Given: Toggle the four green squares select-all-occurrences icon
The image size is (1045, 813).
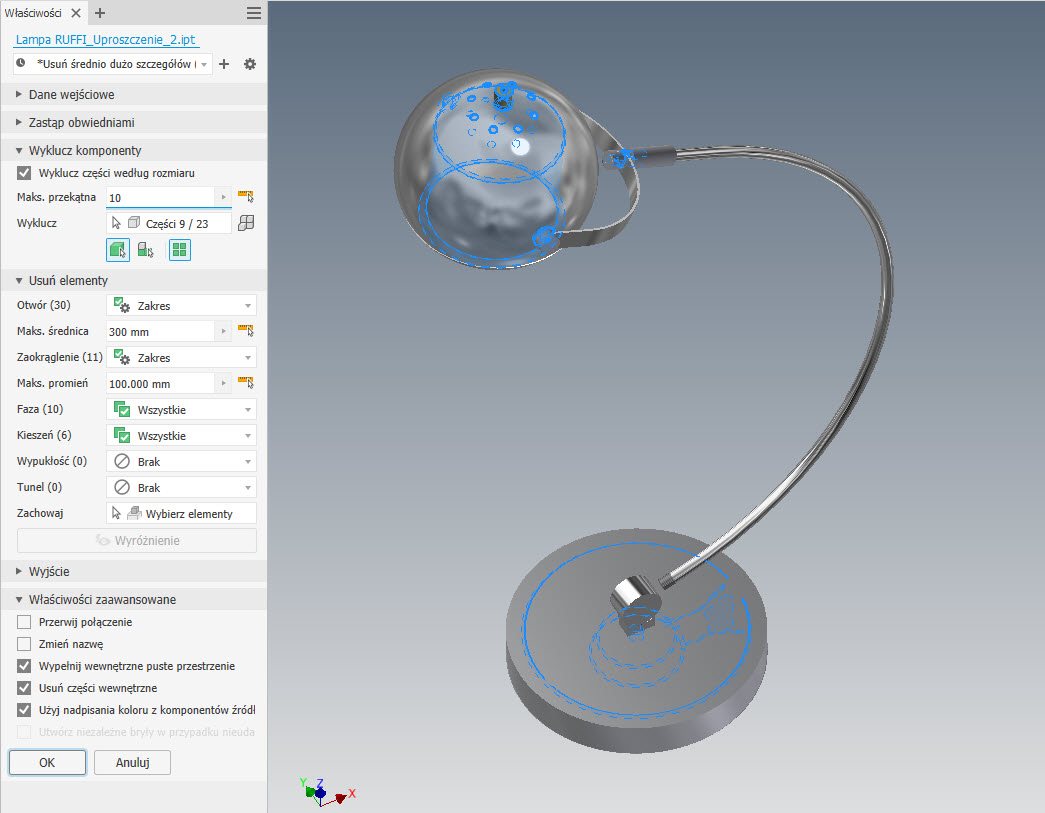Looking at the screenshot, I should coord(180,250).
